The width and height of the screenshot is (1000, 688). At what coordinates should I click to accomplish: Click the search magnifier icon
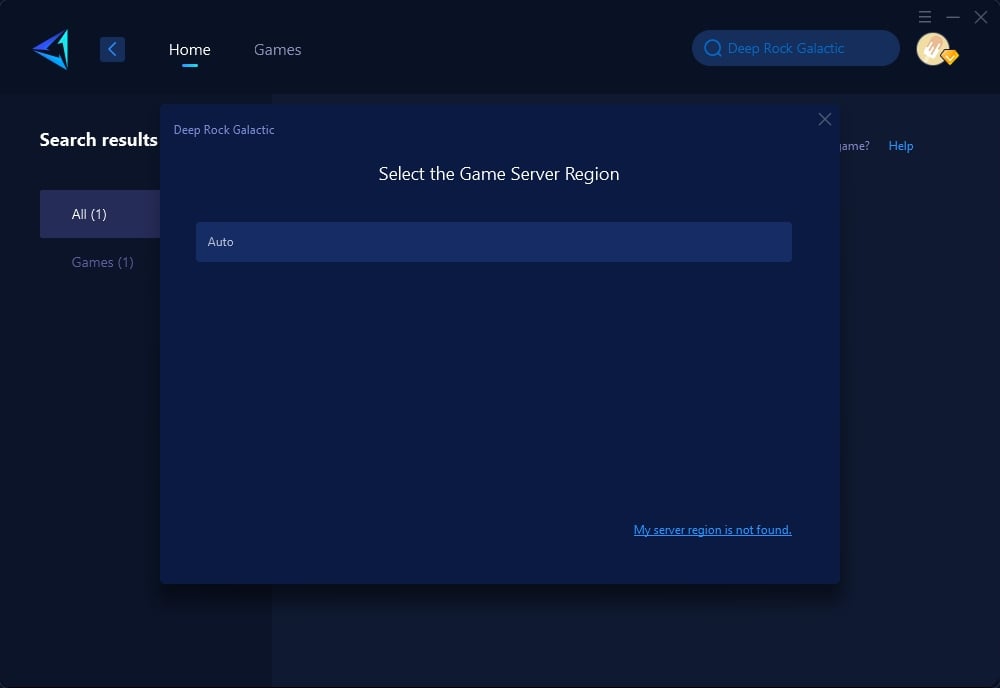(x=712, y=48)
